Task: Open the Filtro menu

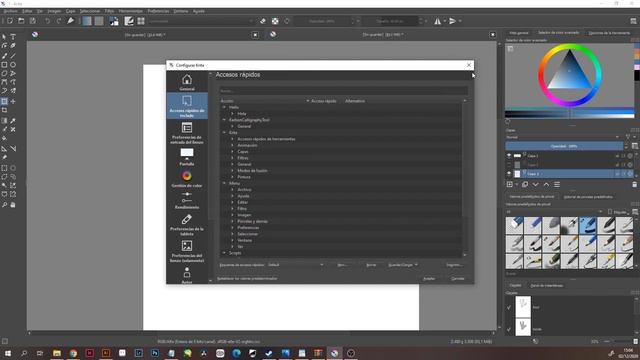Action: 109,11
